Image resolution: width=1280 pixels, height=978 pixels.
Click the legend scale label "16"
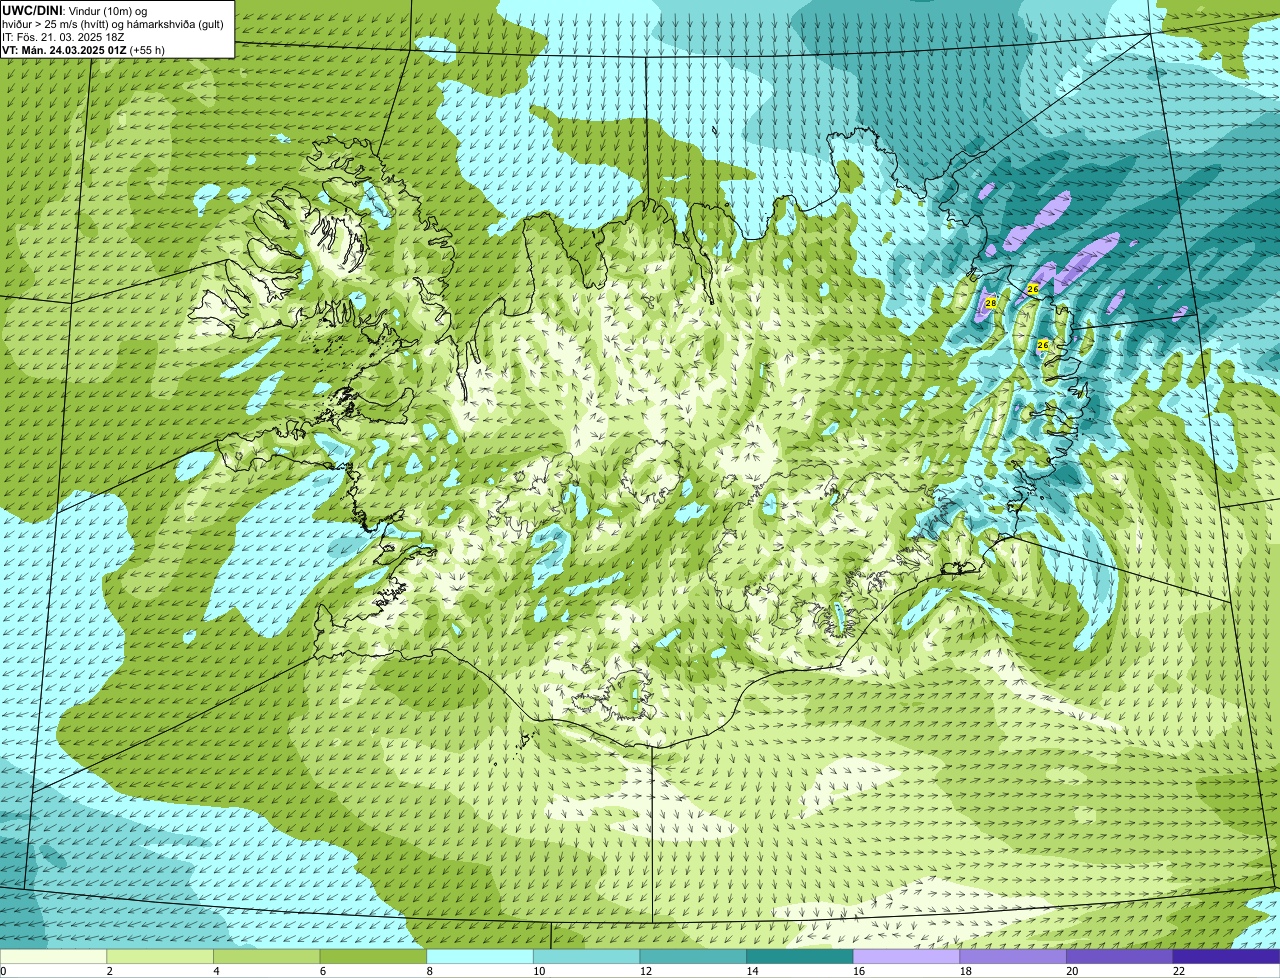(x=859, y=971)
